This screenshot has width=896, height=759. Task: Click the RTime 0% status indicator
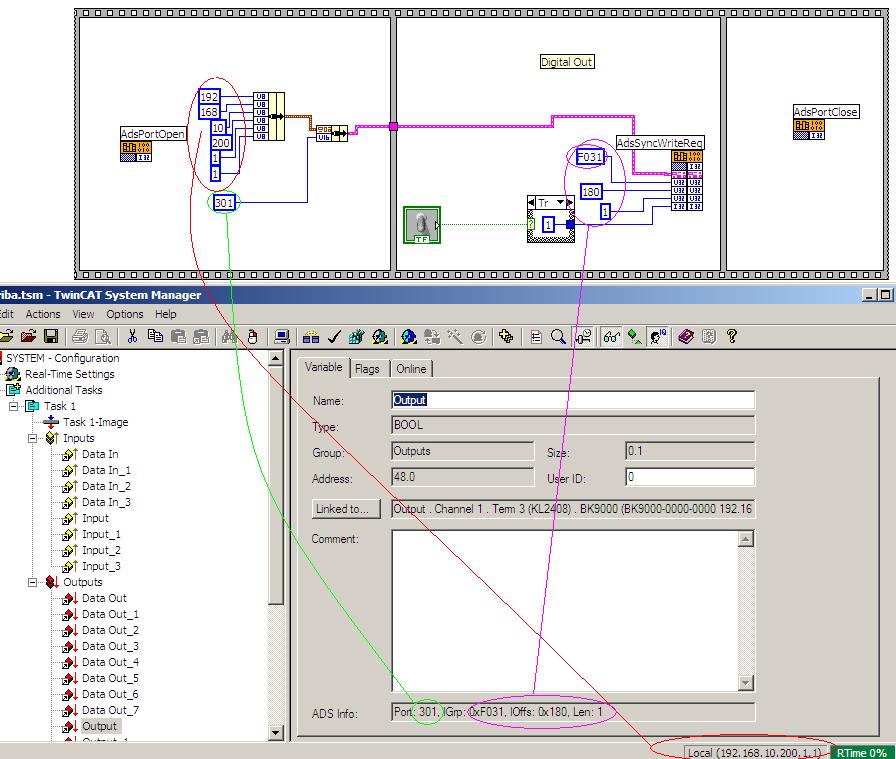point(861,753)
